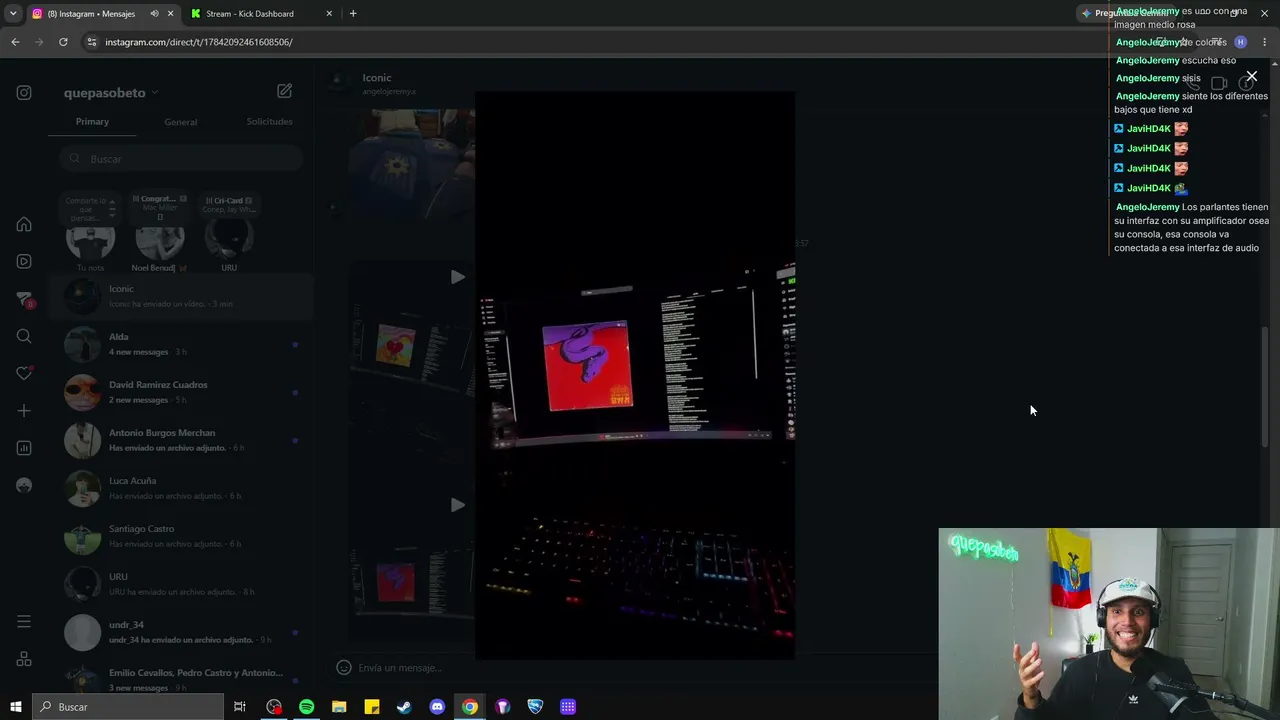Switch to Chrome on the taskbar
The image size is (1280, 720).
tap(470, 707)
